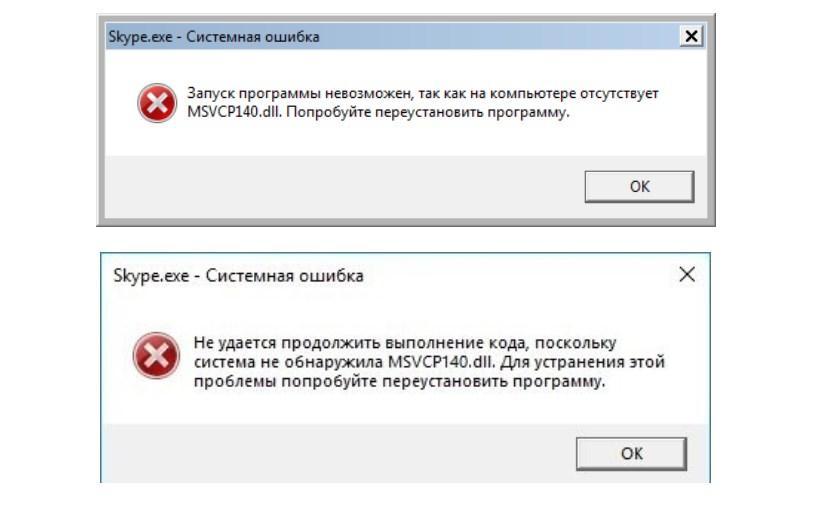Click gray footer area of blue-titled dialog

pyautogui.click(x=340, y=187)
